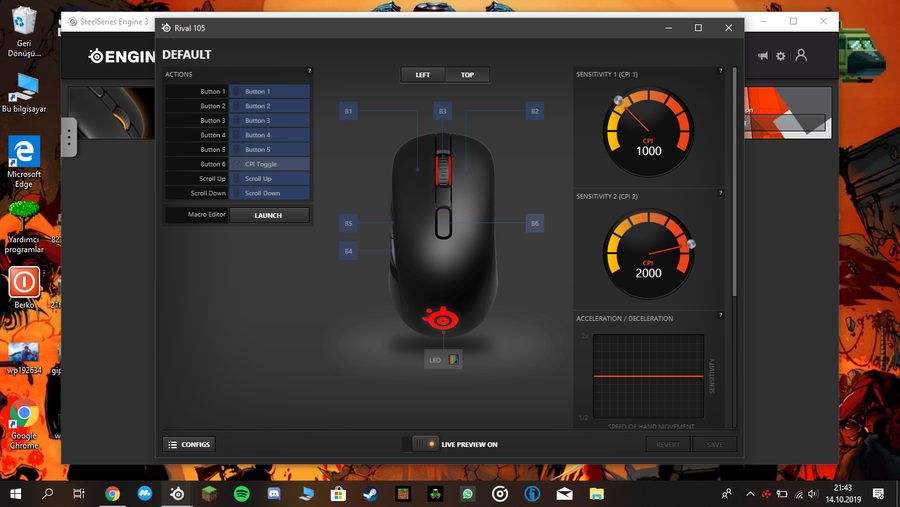Open Discord from the taskbar
The image size is (900, 507).
274,493
